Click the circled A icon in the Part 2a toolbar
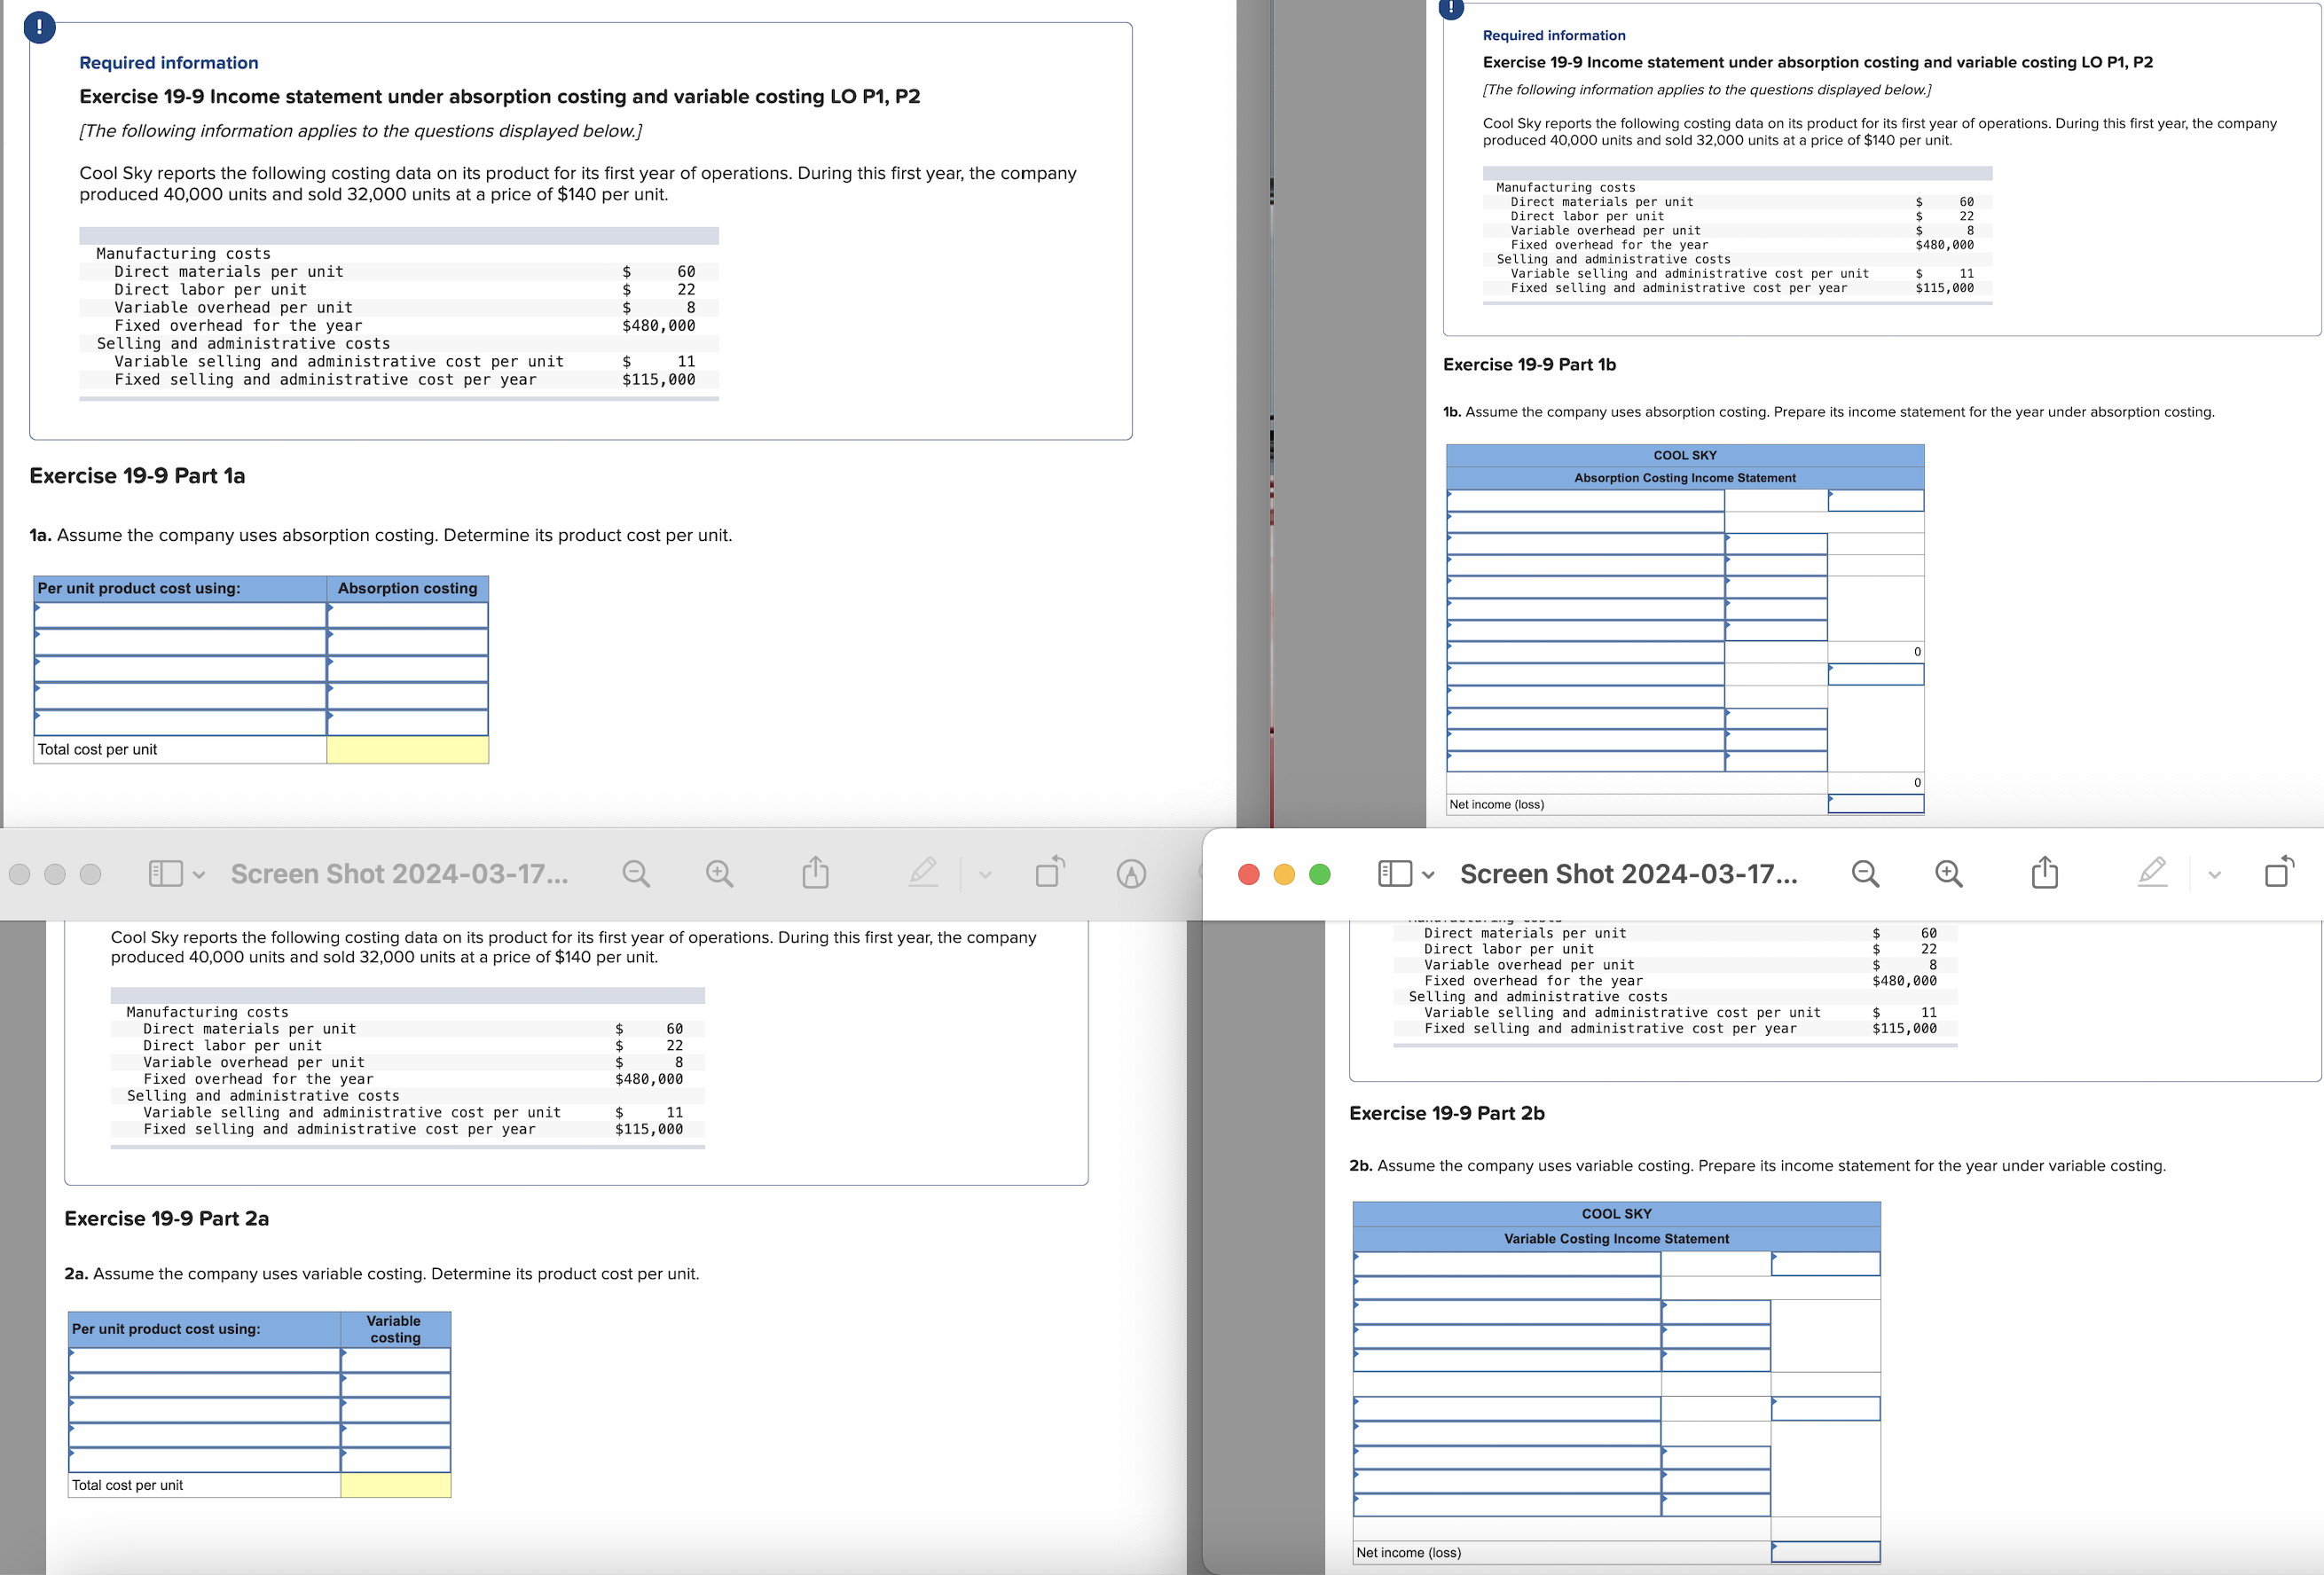Image resolution: width=2324 pixels, height=1575 pixels. point(1131,874)
